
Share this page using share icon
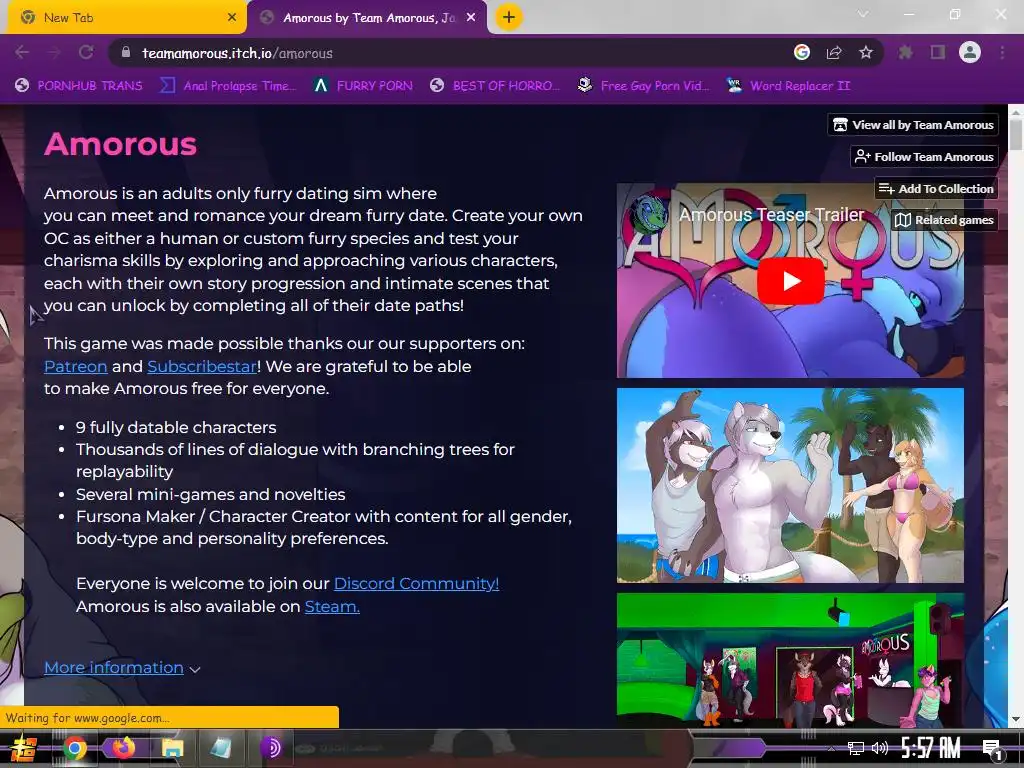834,52
